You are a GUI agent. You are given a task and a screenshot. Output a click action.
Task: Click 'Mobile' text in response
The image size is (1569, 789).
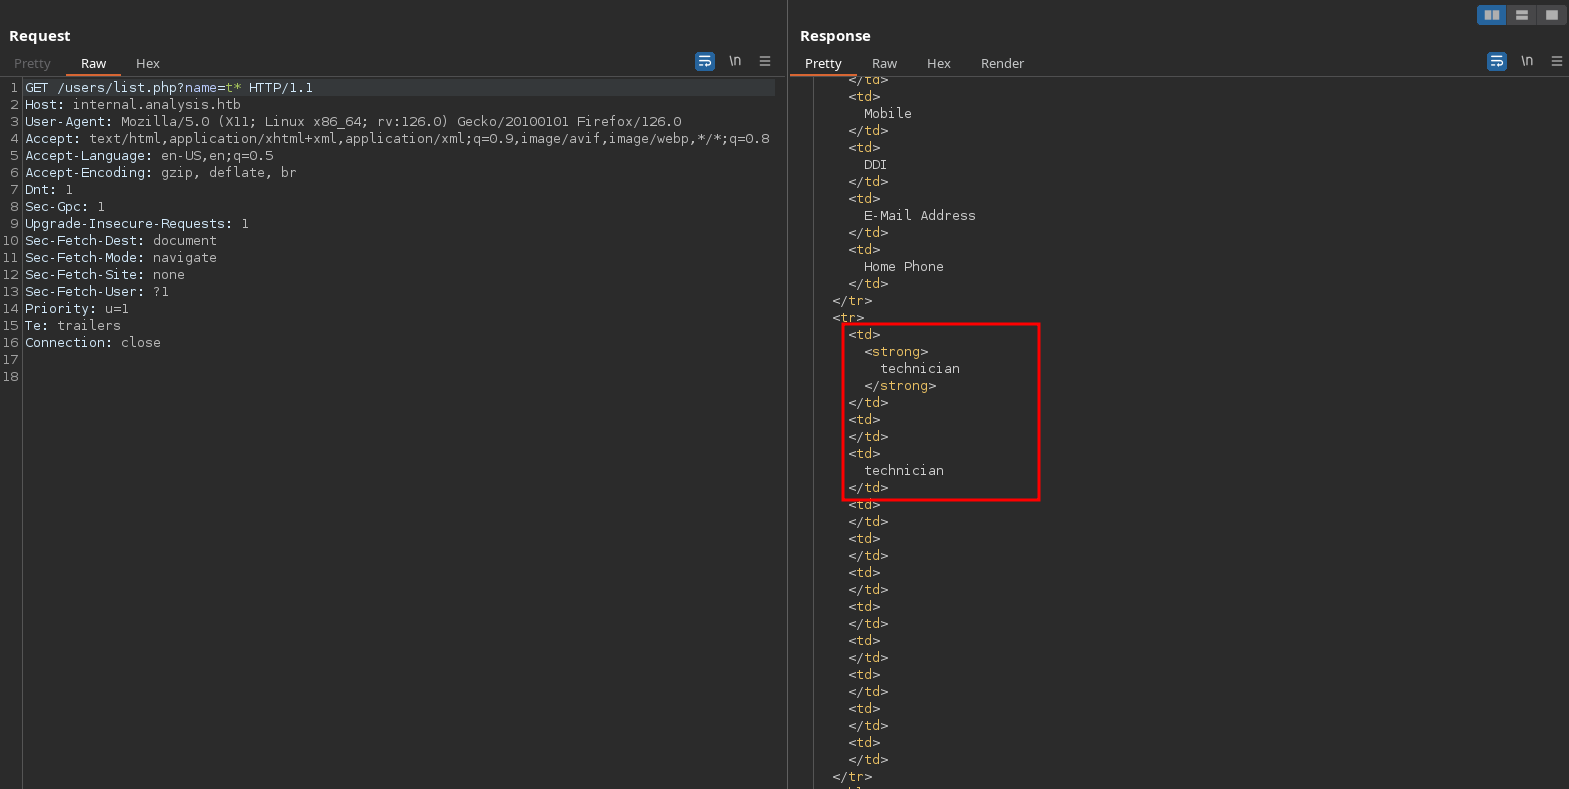888,114
